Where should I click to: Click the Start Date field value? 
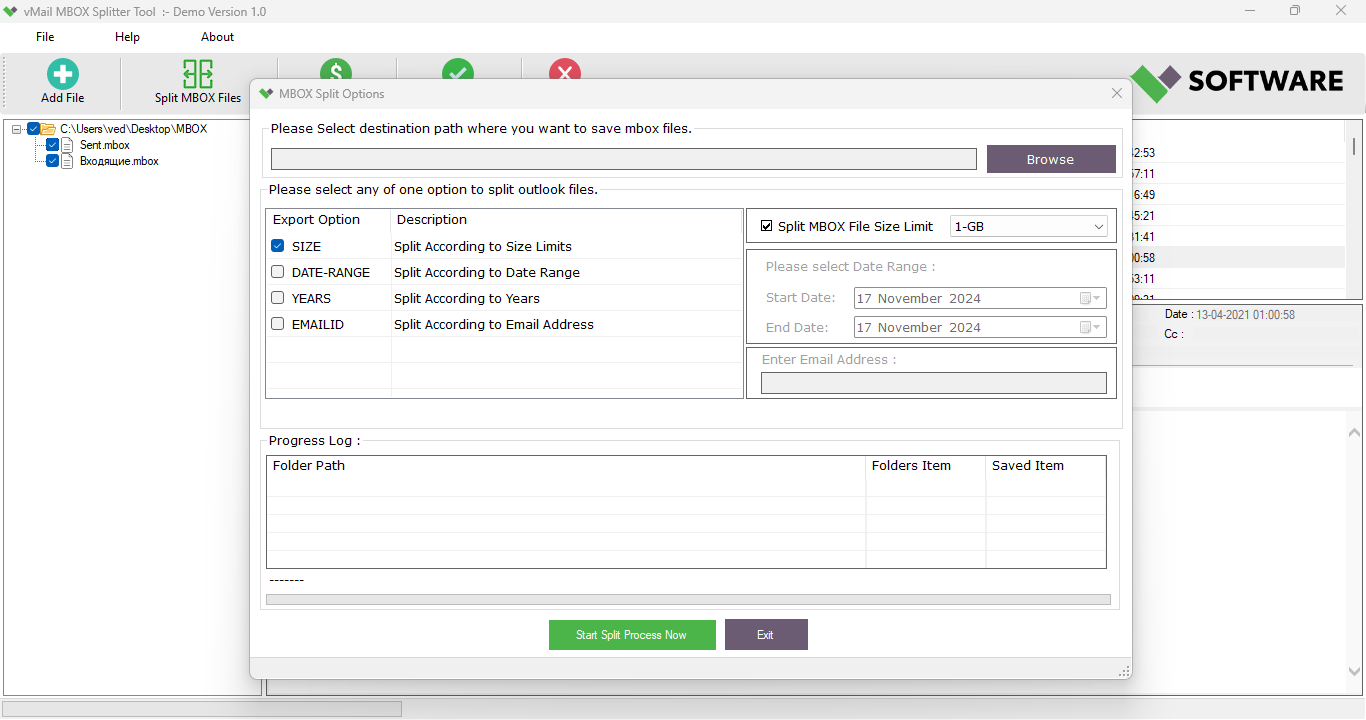pyautogui.click(x=919, y=298)
